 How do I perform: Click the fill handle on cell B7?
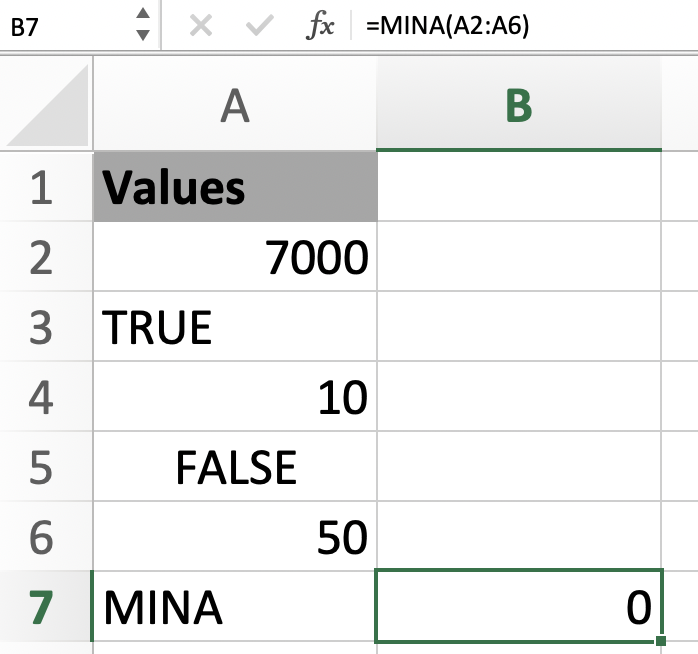click(660, 641)
